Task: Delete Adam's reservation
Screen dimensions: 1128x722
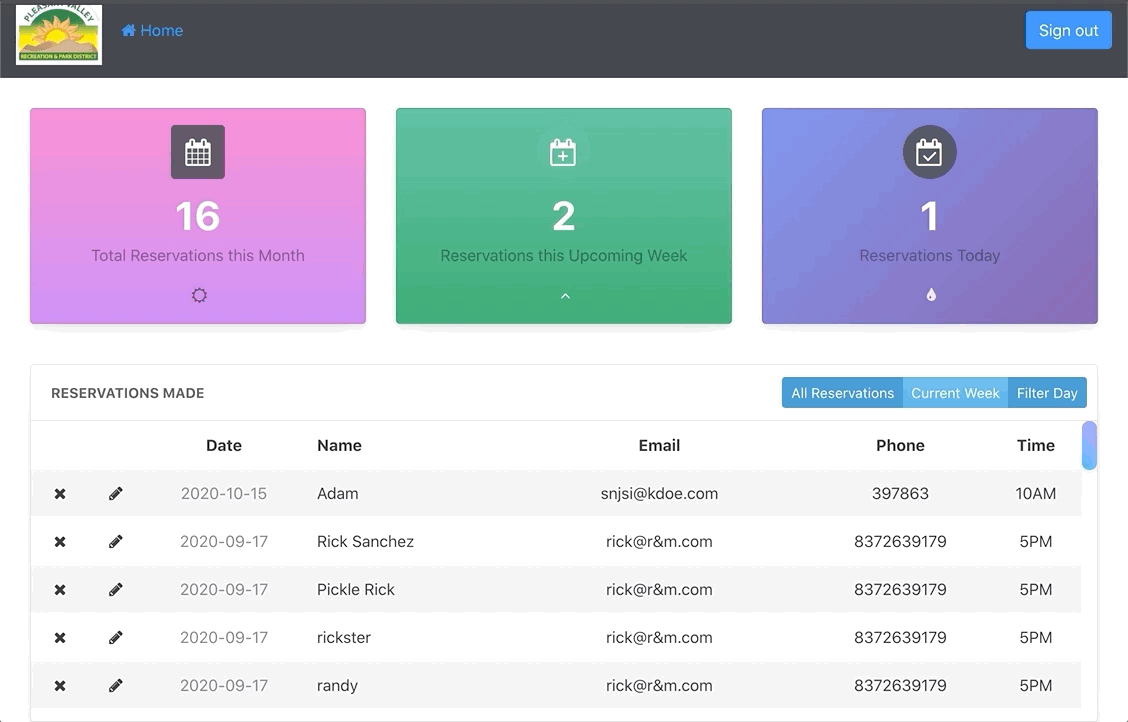Action: (x=60, y=494)
